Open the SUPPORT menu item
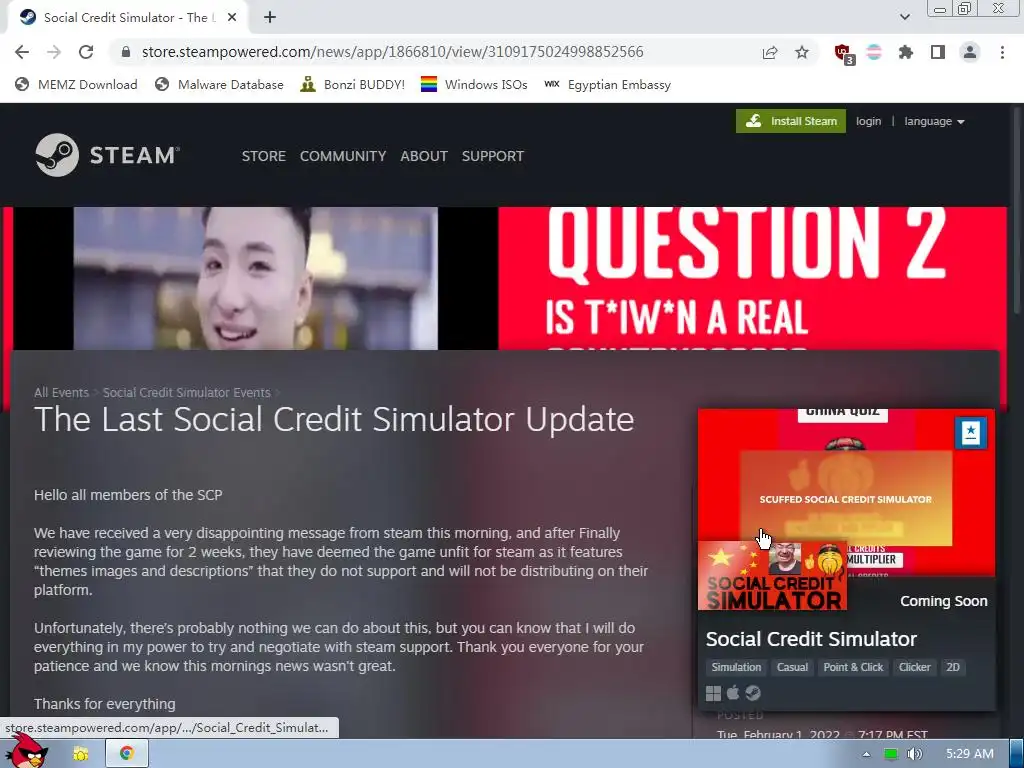Image resolution: width=1024 pixels, height=768 pixels. click(493, 156)
